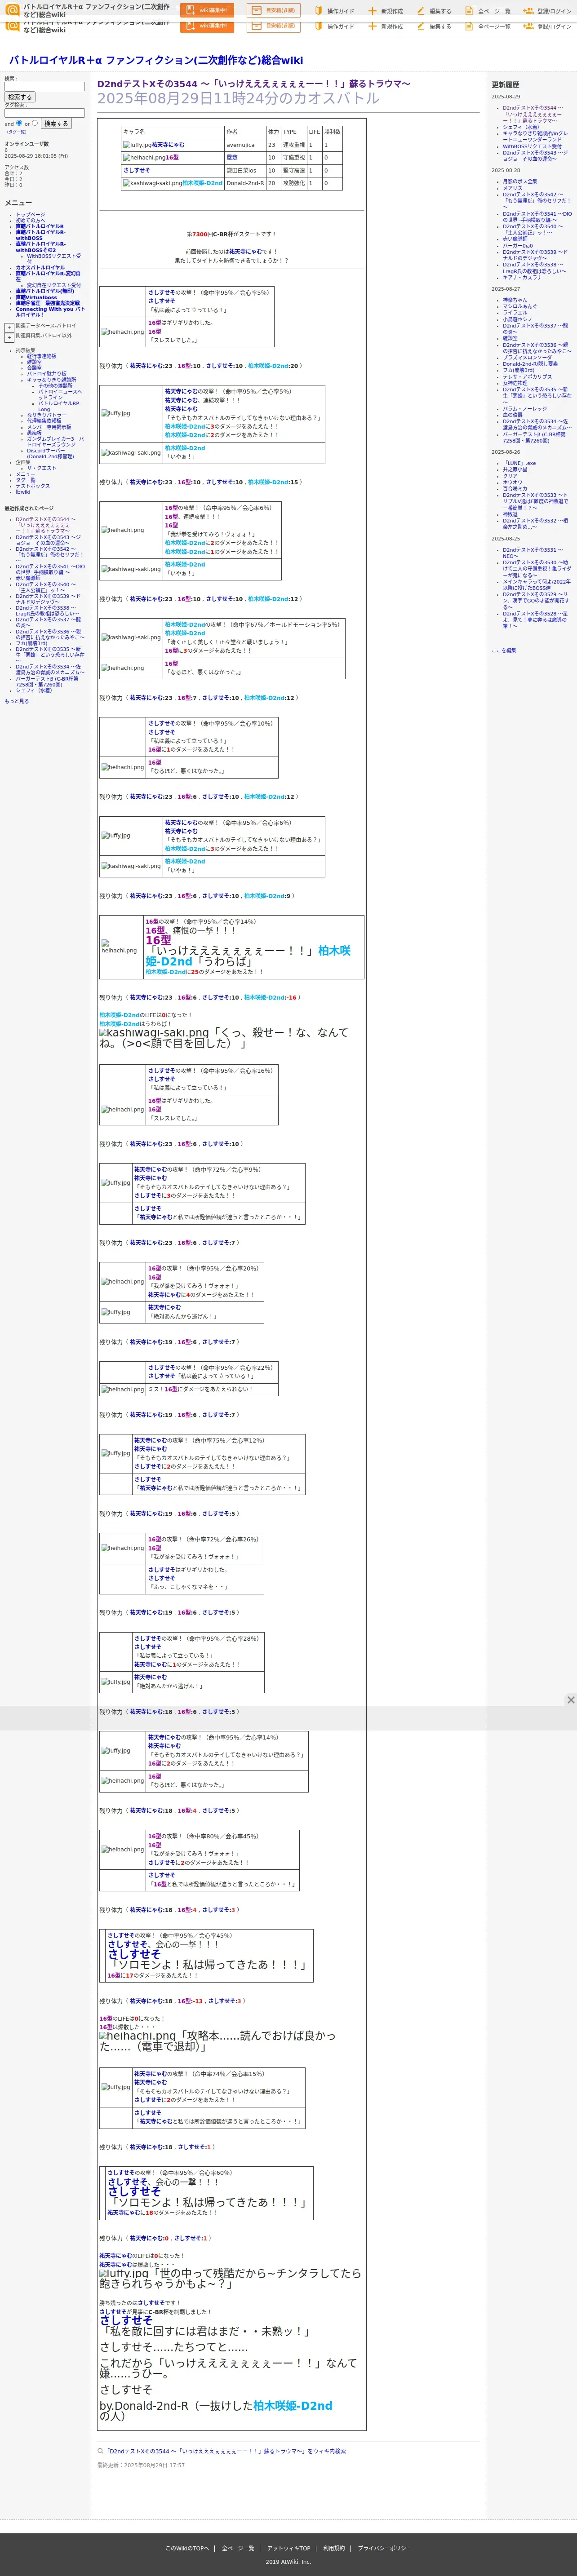This screenshot has height=2576, width=577.
Task: Open バーガー0ω0 in update history
Action: (x=518, y=246)
